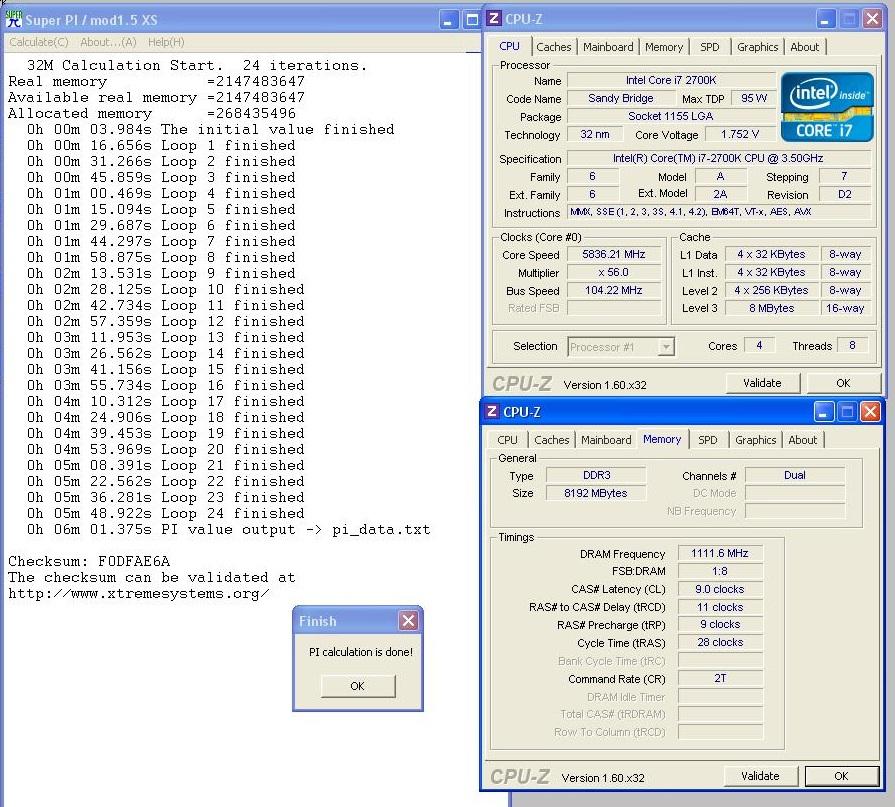Switch to SPD tab in top CPU-Z window
This screenshot has width=895, height=807.
pyautogui.click(x=709, y=47)
